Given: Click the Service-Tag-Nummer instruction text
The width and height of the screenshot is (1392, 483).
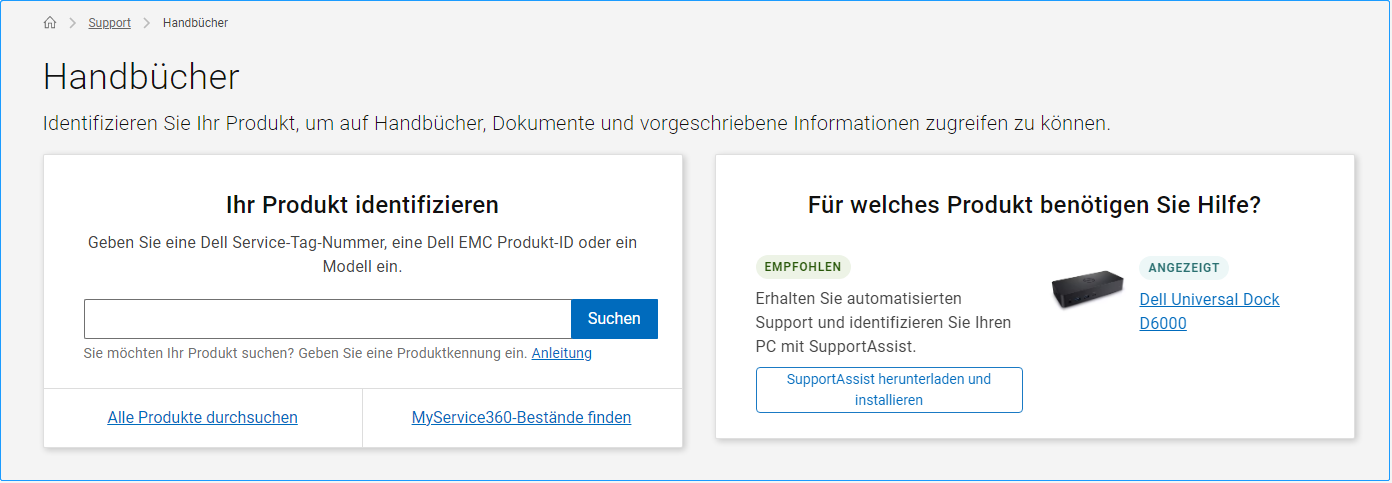Looking at the screenshot, I should click(x=362, y=254).
